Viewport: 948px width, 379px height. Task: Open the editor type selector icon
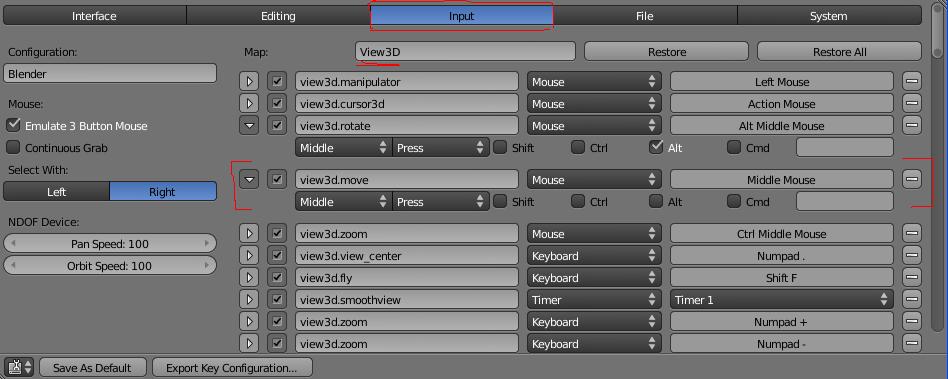(19, 368)
